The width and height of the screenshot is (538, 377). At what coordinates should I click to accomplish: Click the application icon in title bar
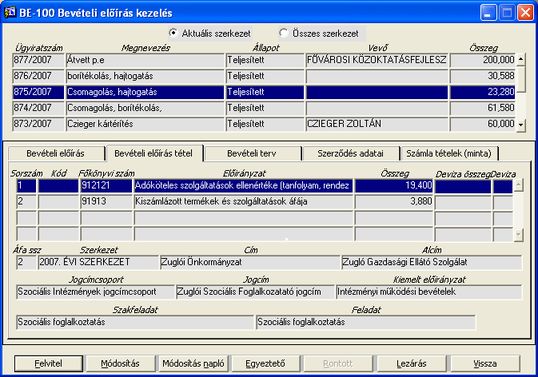click(10, 12)
